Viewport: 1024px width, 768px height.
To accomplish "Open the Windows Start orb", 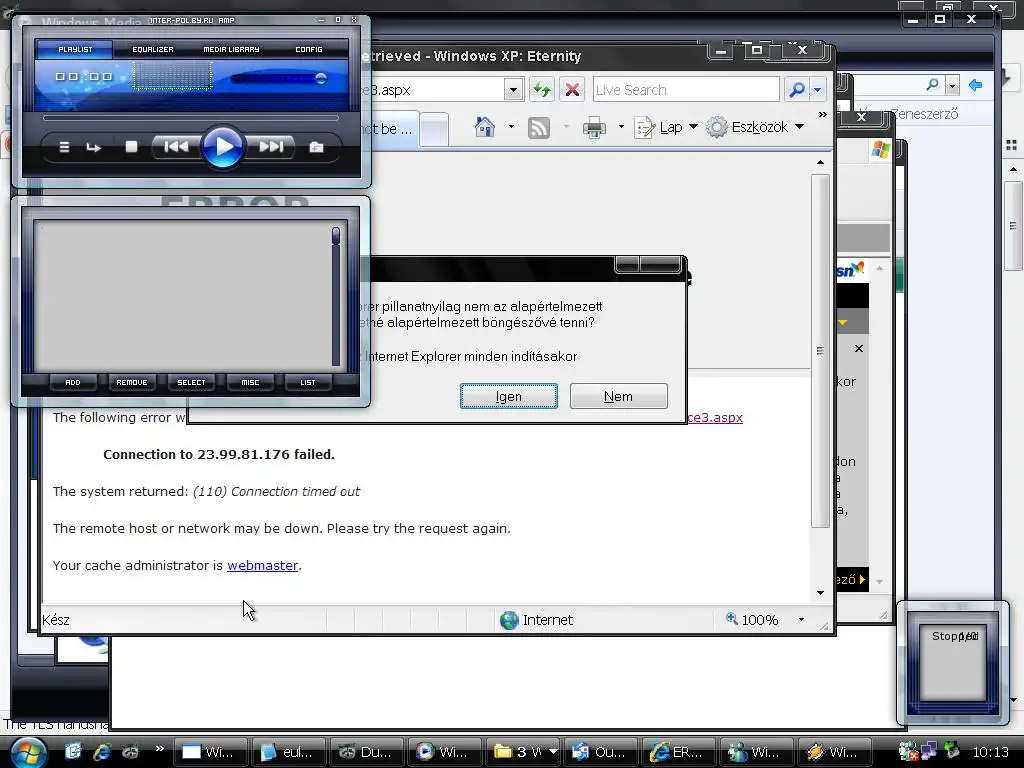I will tap(28, 752).
